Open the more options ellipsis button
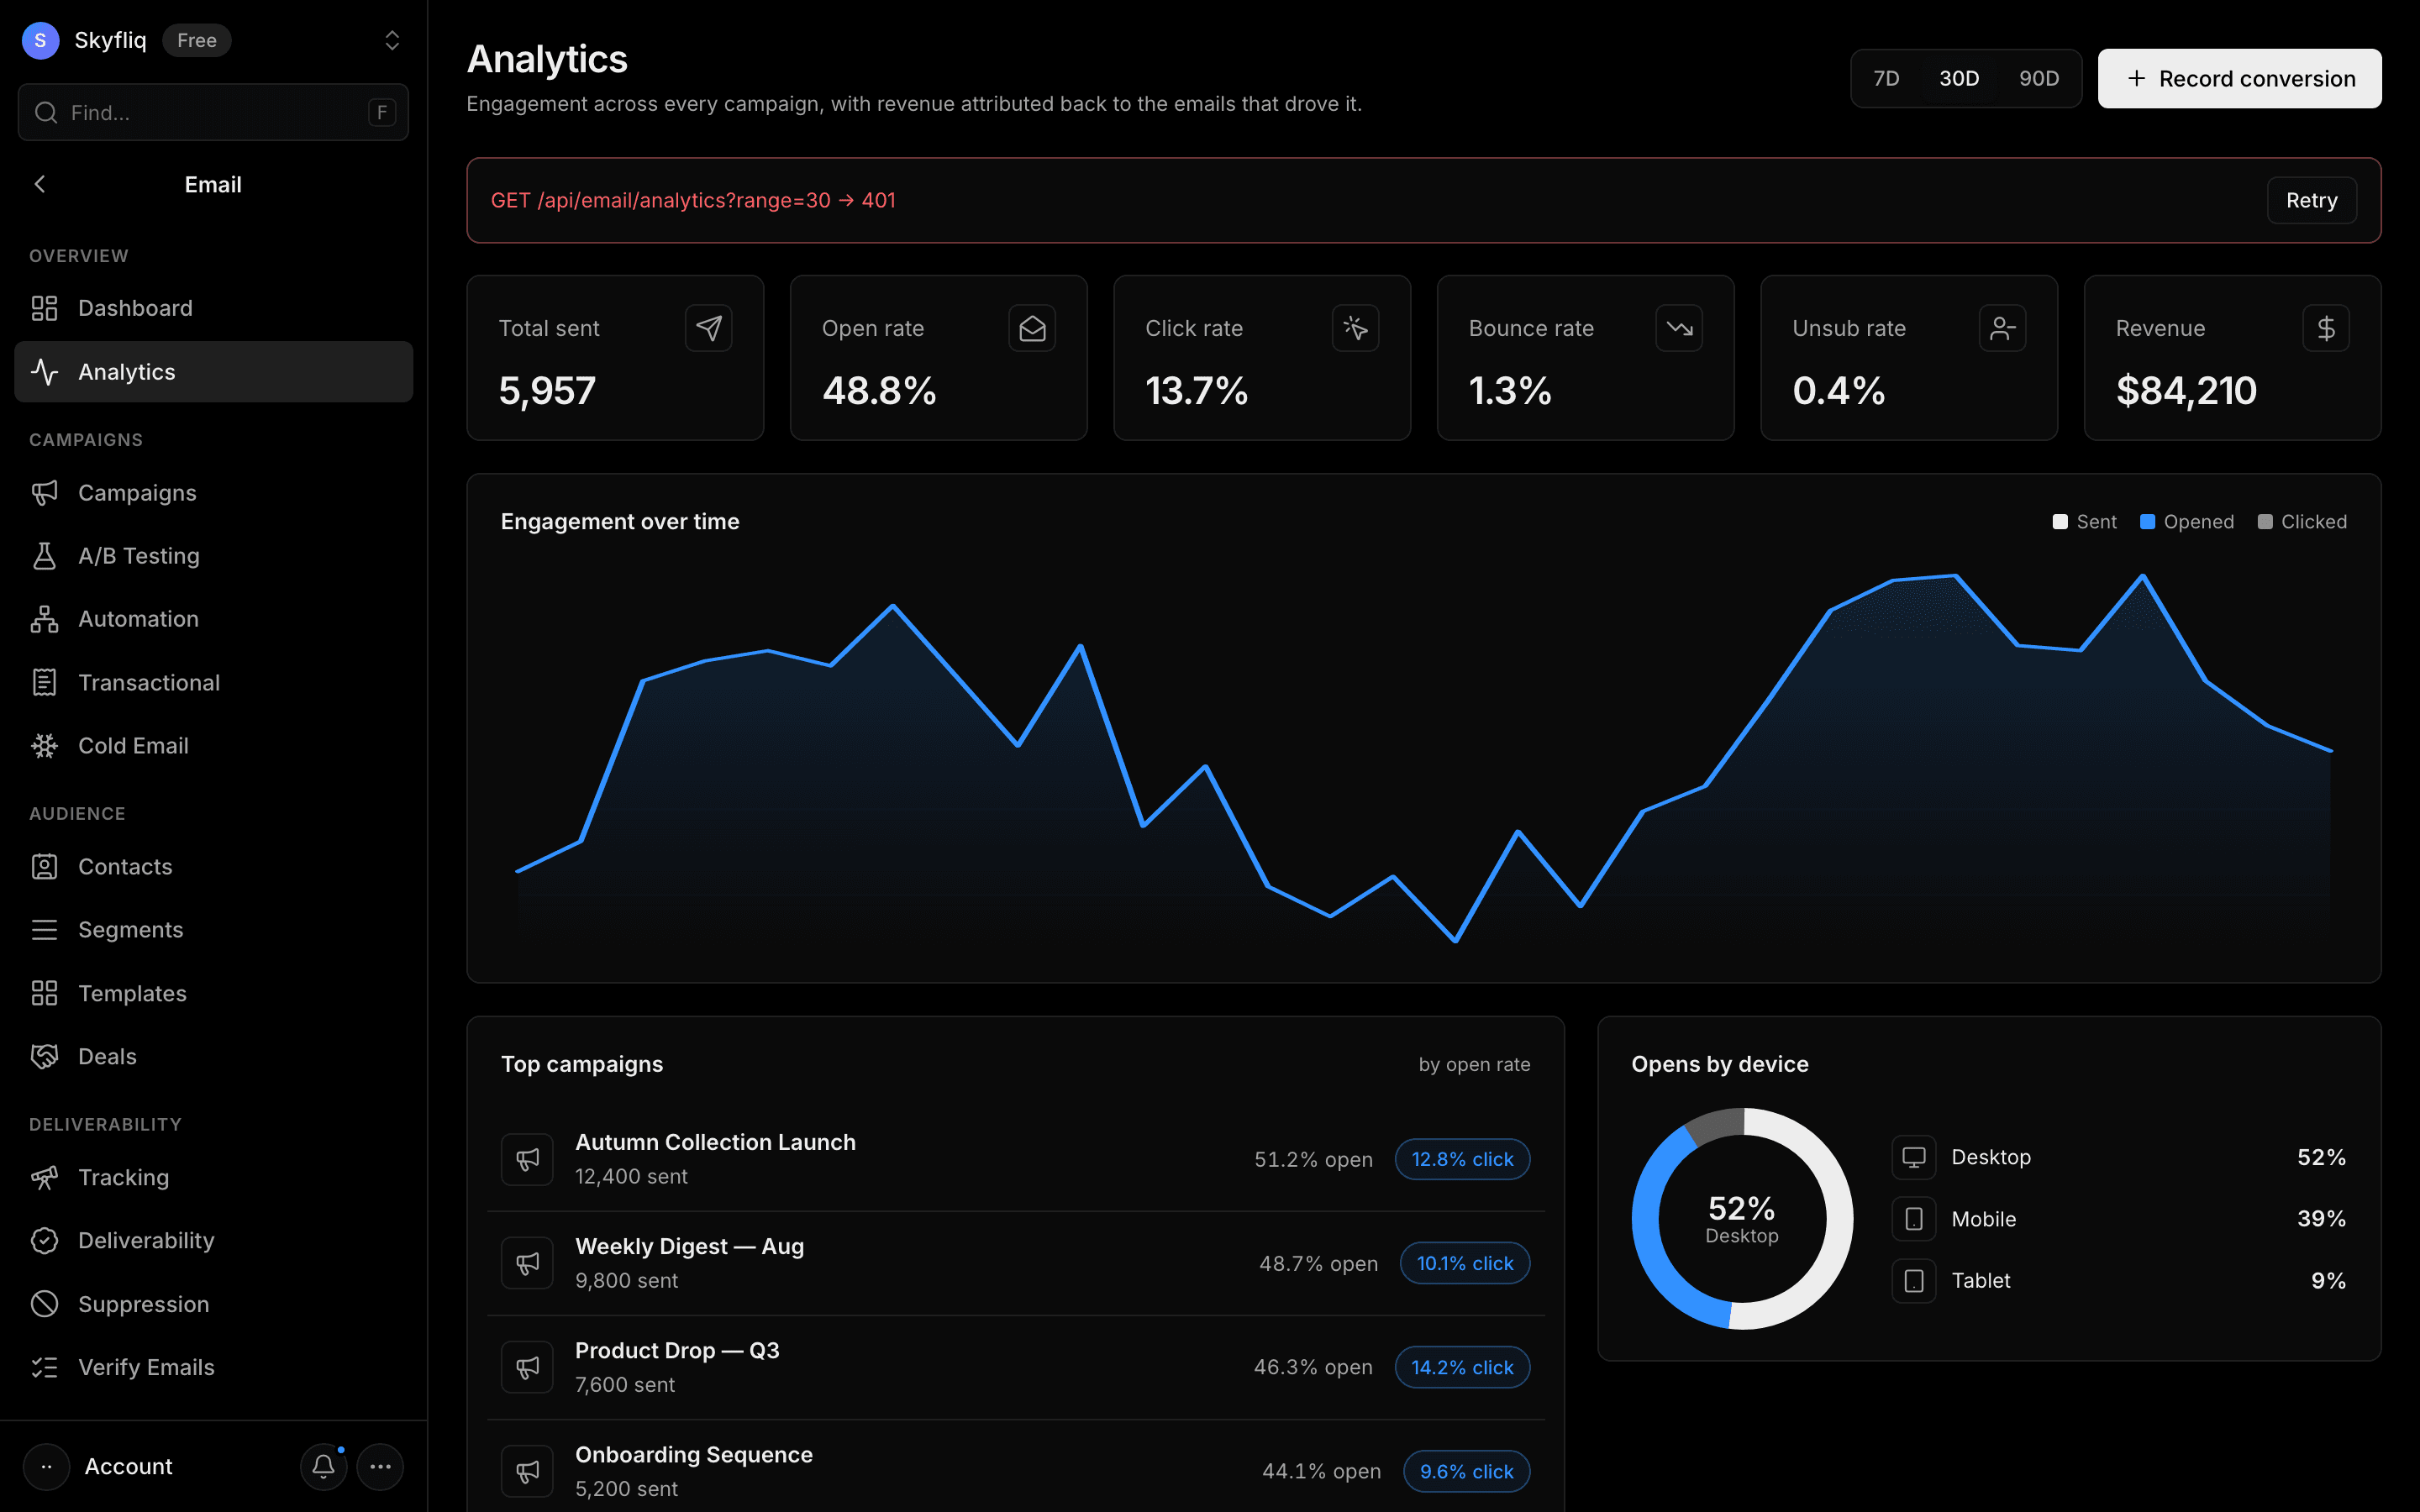Screen dimensions: 2420x1512 click(380, 1467)
